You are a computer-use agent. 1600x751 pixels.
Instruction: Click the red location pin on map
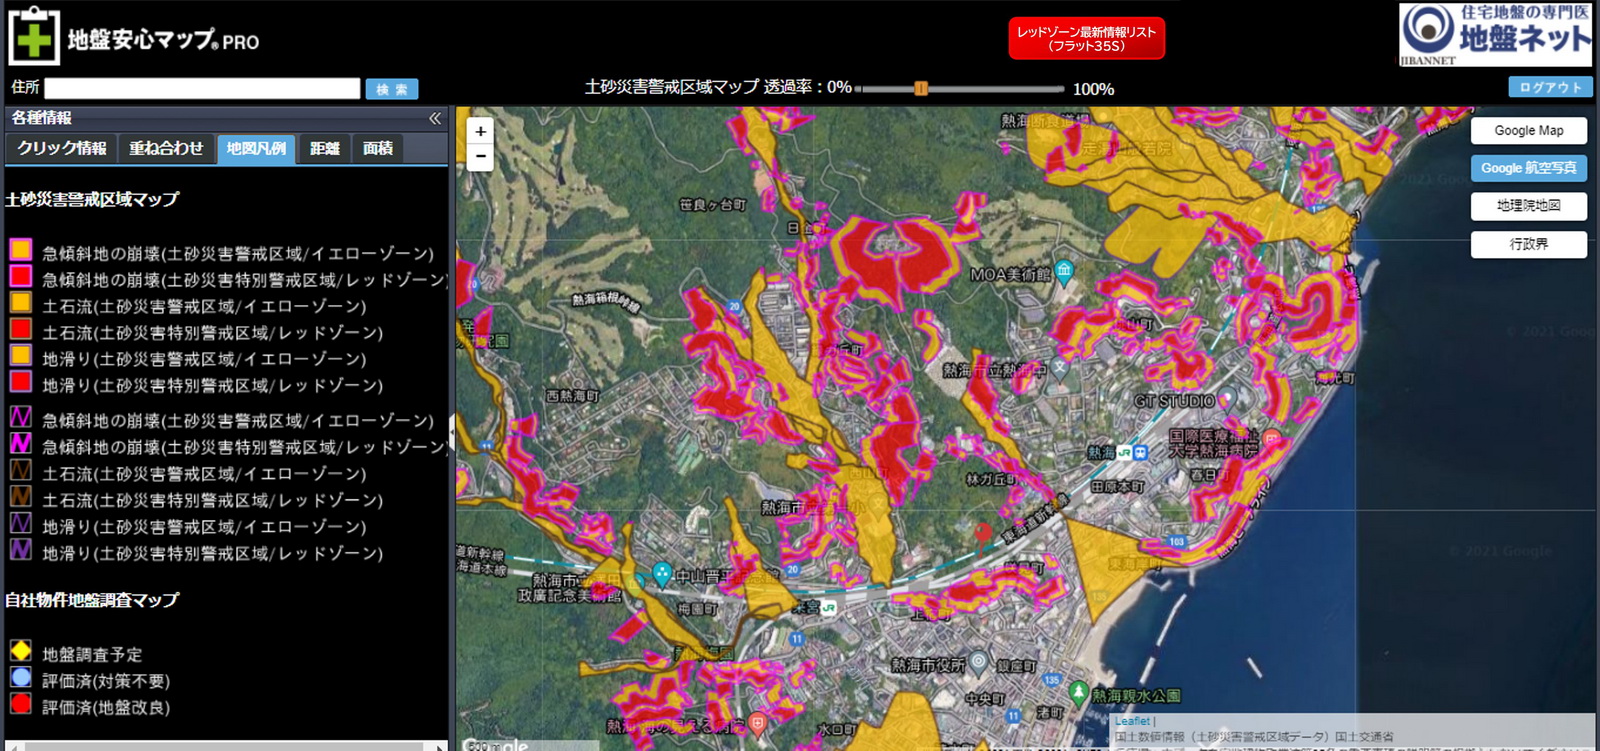[x=983, y=532]
